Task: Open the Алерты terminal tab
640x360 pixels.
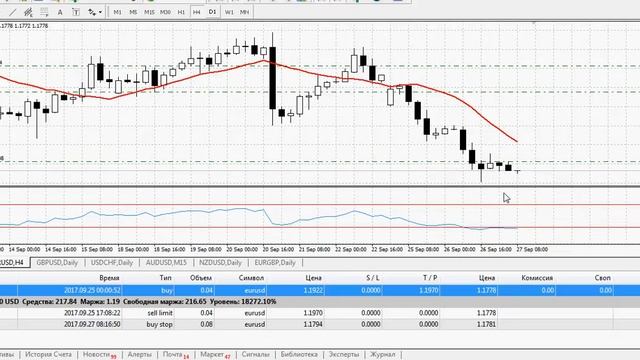Action: tap(140, 354)
